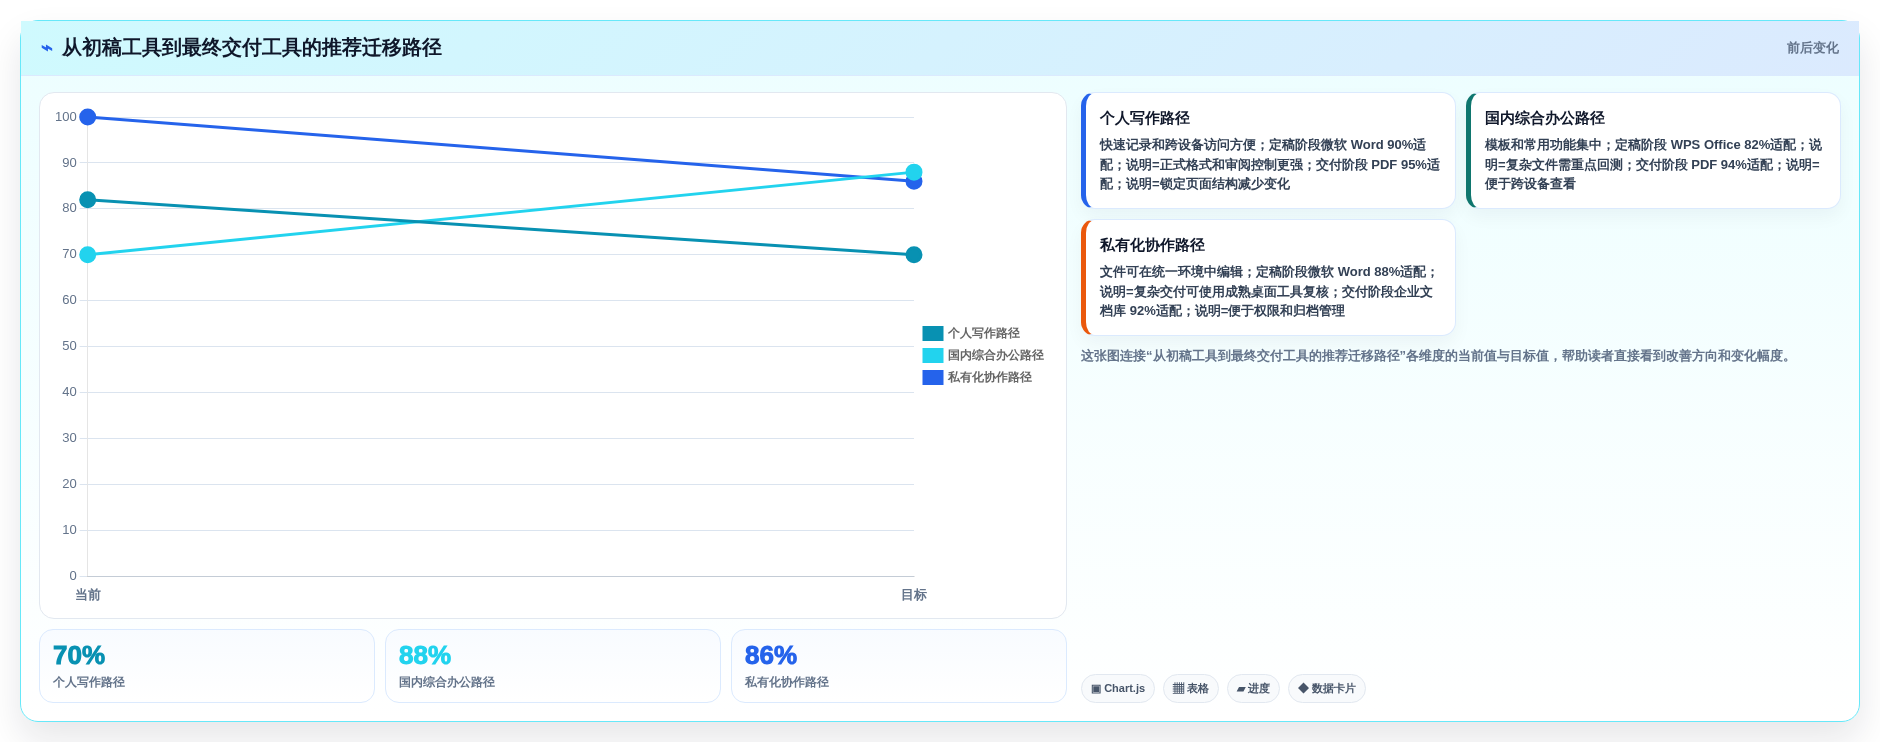Viewport: 1880px width, 742px height.
Task: Click the 个人写作路径 point at 70 on 目标
Action: [x=914, y=255]
